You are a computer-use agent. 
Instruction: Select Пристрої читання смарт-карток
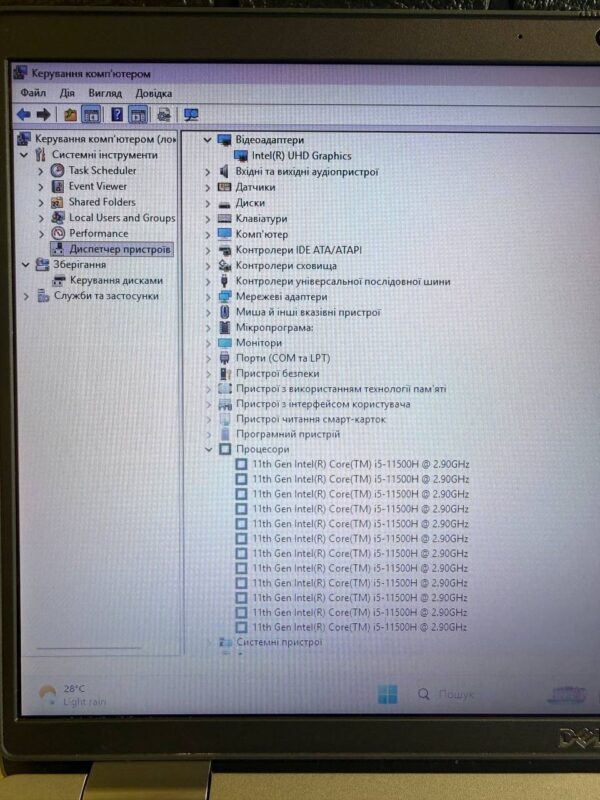pyautogui.click(x=311, y=419)
